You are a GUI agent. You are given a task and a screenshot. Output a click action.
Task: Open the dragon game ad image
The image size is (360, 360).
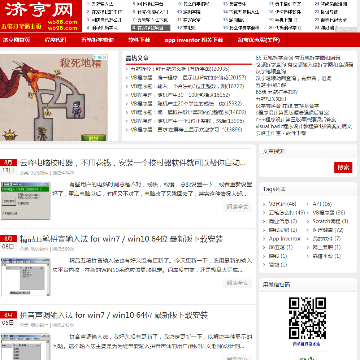click(x=54, y=98)
